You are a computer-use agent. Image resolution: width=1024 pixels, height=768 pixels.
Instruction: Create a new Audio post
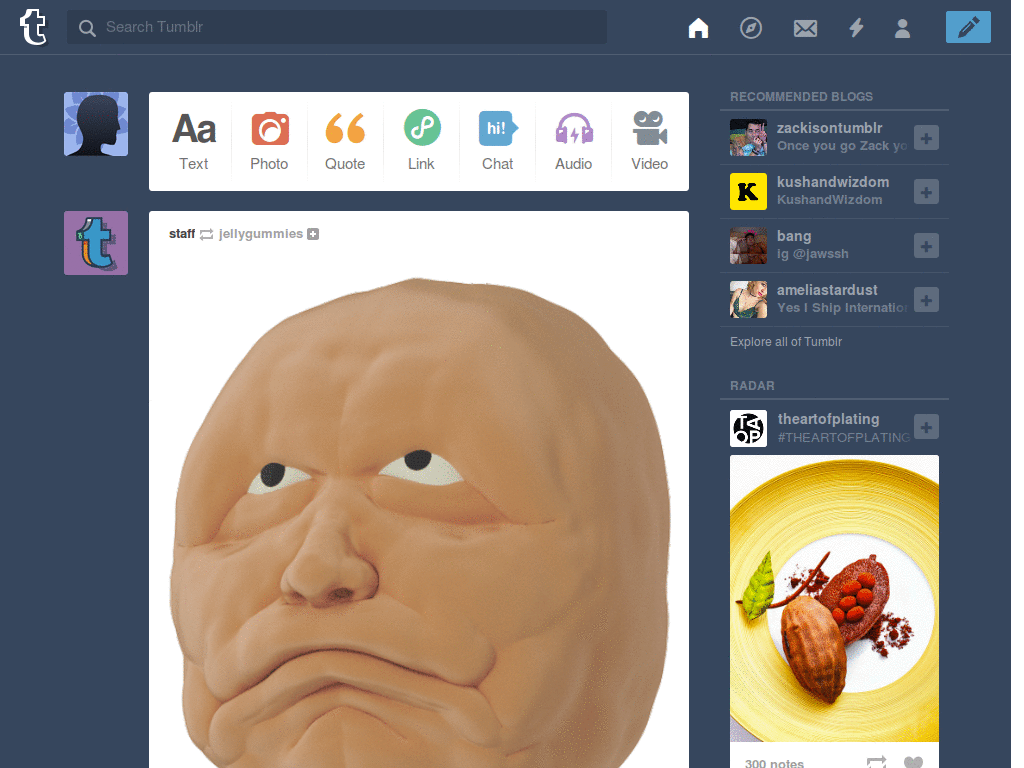[573, 141]
